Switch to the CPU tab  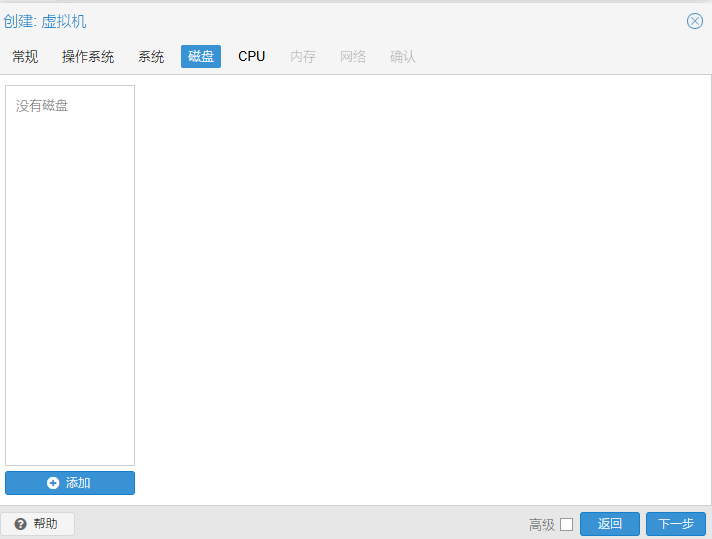pyautogui.click(x=252, y=56)
